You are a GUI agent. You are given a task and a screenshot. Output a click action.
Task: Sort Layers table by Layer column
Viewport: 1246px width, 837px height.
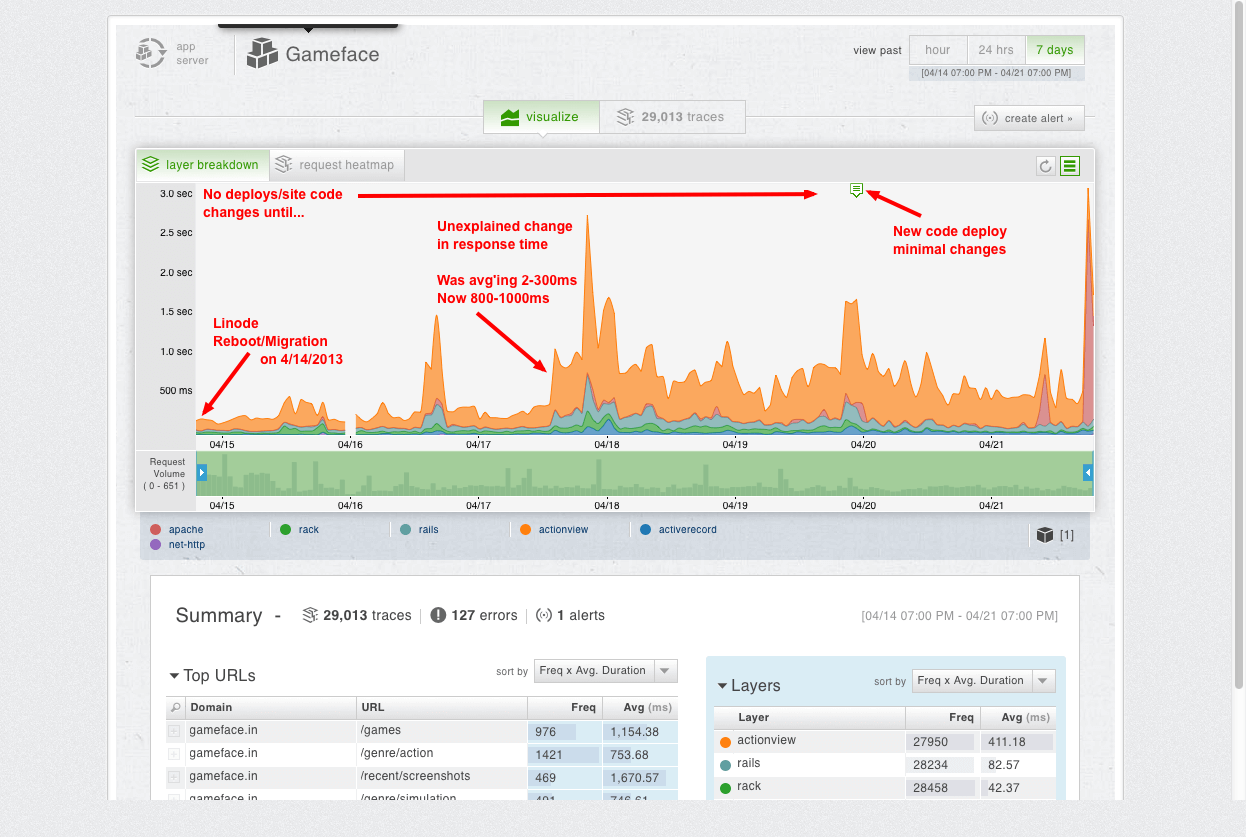coord(809,718)
